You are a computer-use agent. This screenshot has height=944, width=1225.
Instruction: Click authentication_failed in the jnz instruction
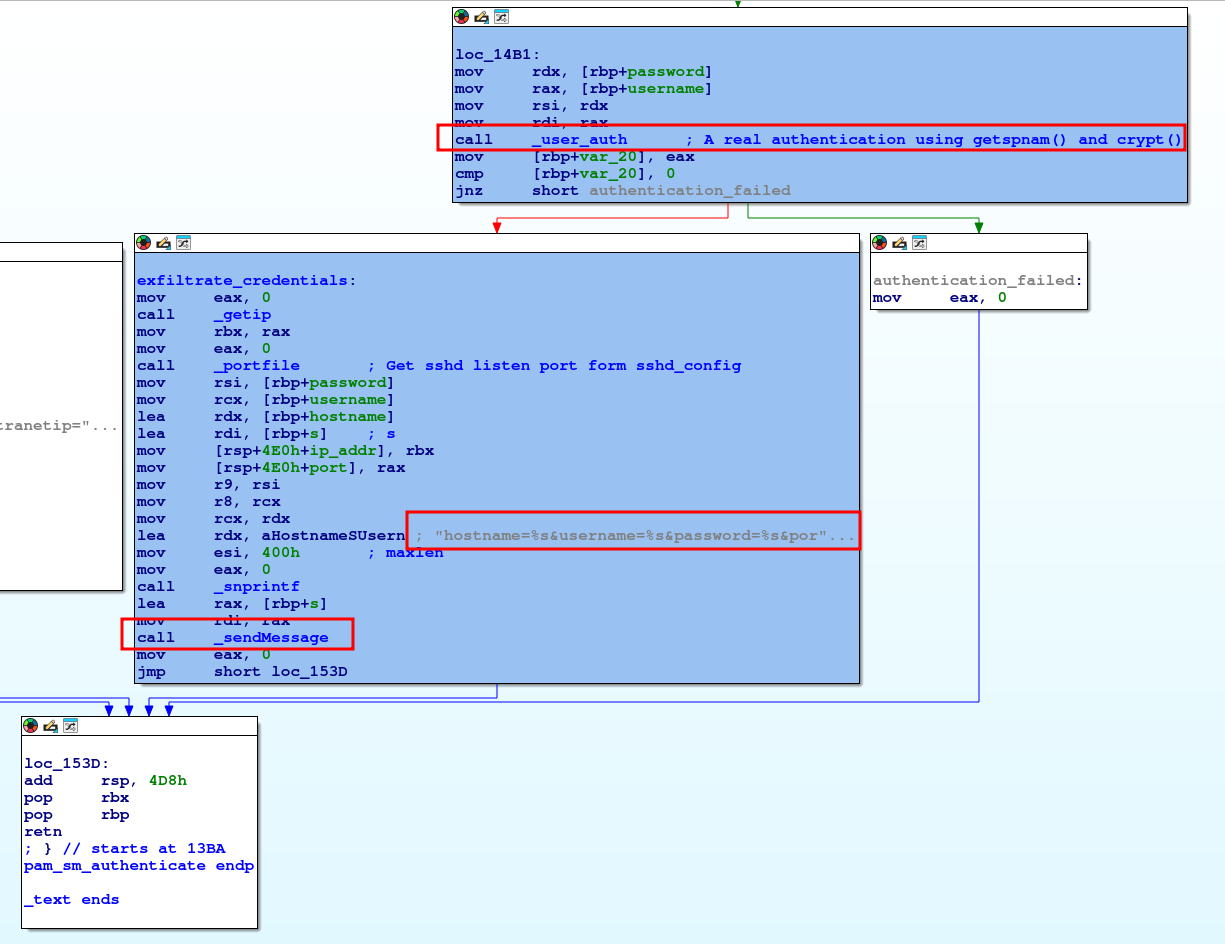pyautogui.click(x=690, y=191)
